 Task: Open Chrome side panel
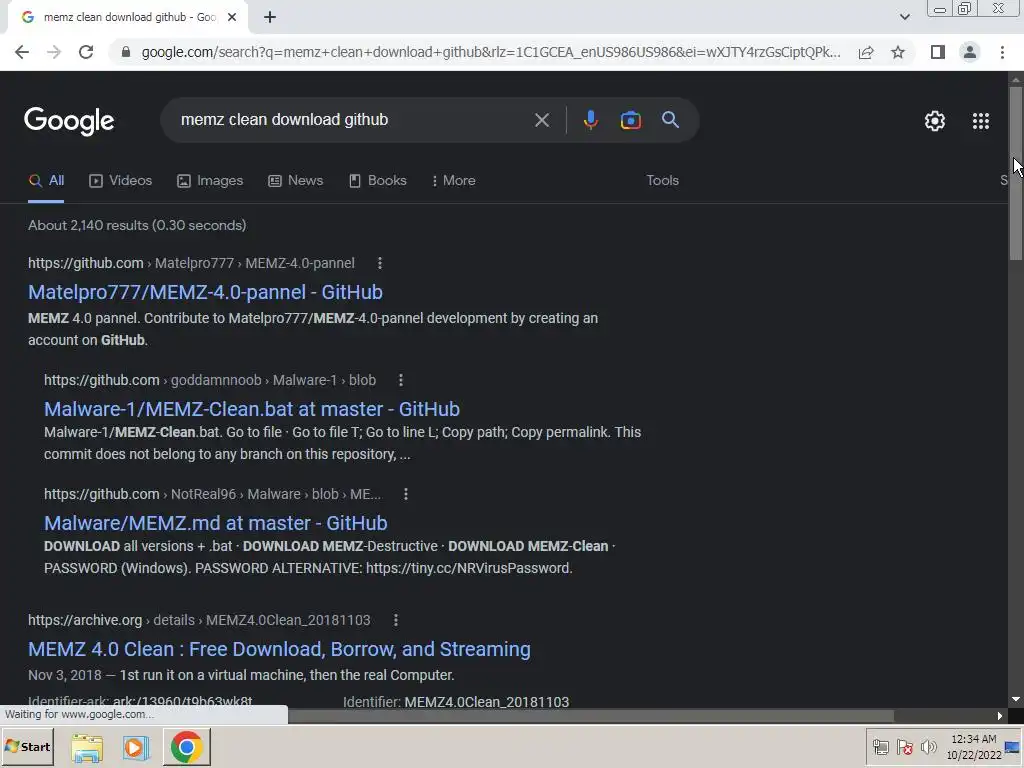[938, 52]
